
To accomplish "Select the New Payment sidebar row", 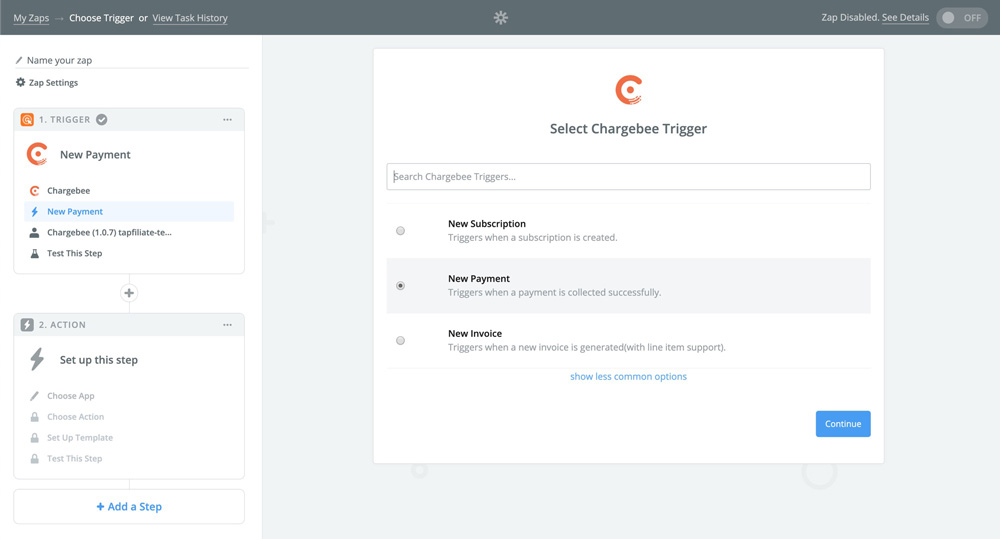I will click(129, 211).
